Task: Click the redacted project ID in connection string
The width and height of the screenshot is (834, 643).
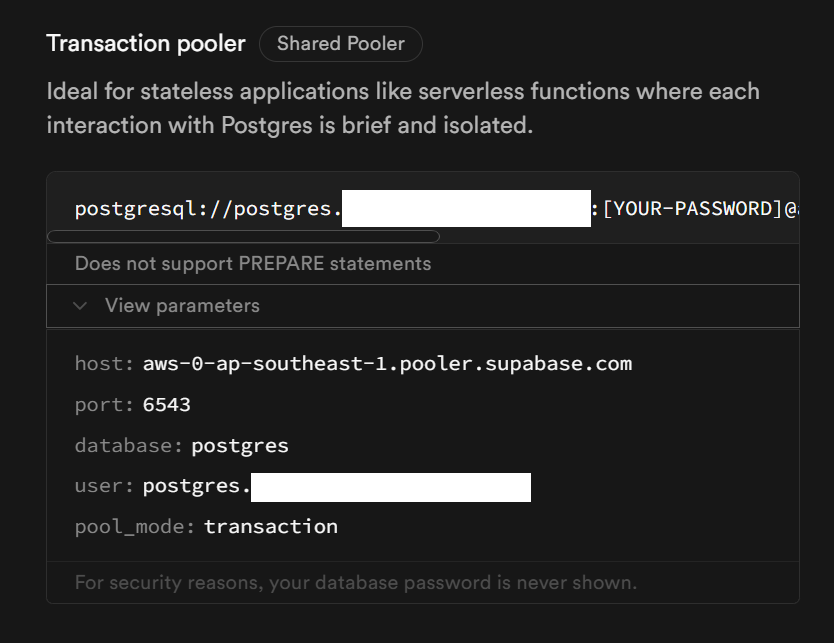Action: click(466, 208)
